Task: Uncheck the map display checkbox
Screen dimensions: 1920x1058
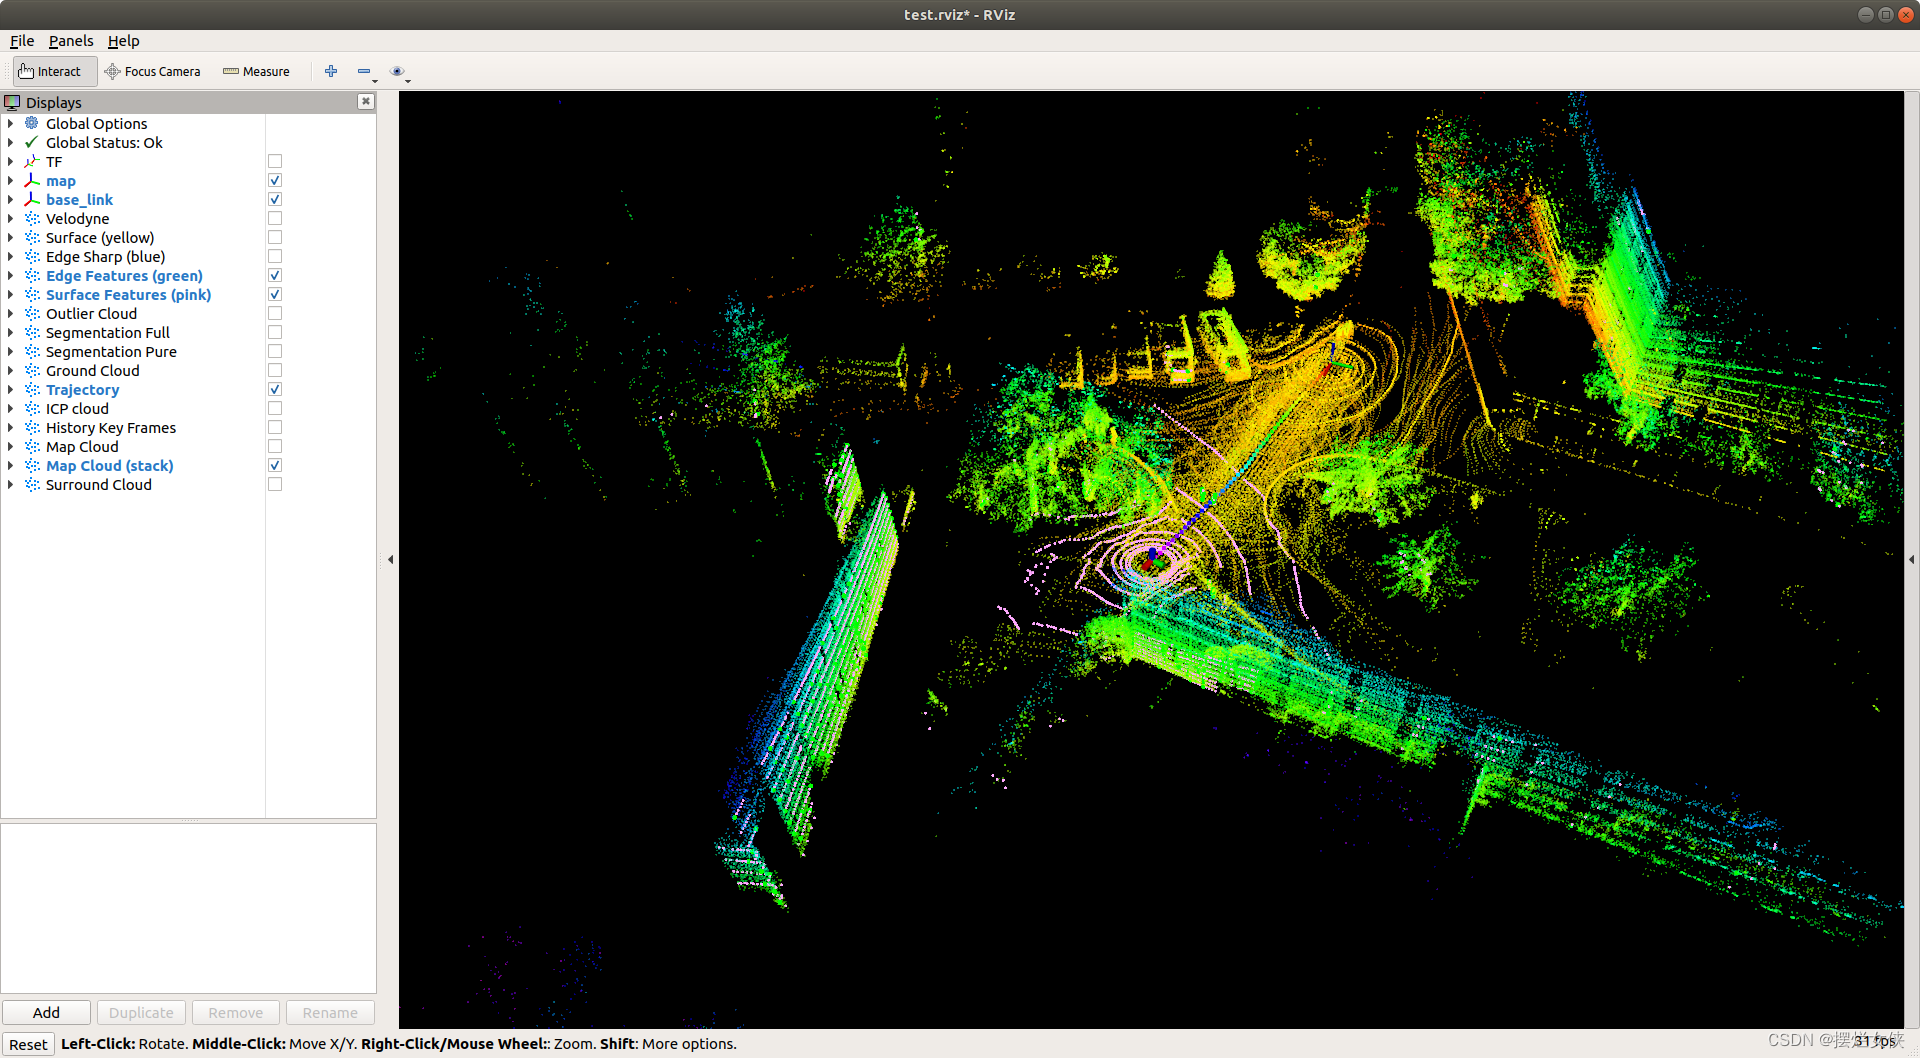Action: [x=275, y=180]
